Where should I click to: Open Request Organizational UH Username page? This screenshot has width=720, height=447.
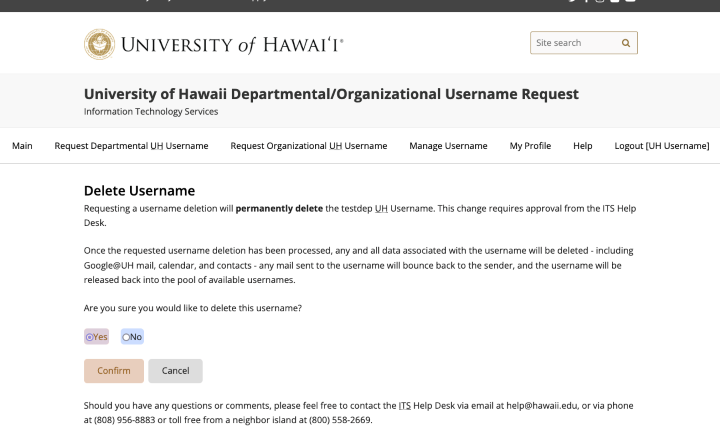(309, 146)
